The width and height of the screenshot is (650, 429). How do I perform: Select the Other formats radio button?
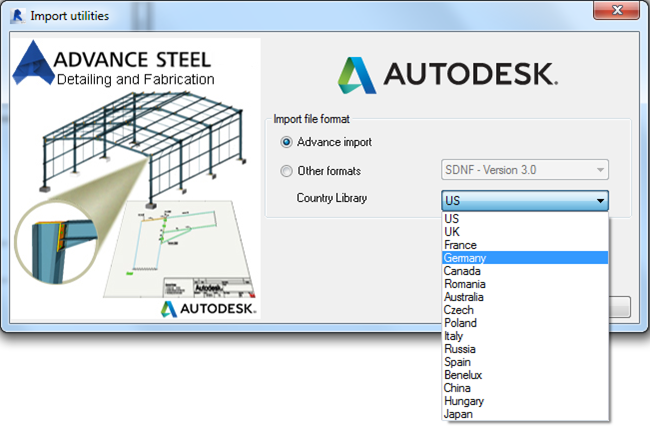coord(286,171)
